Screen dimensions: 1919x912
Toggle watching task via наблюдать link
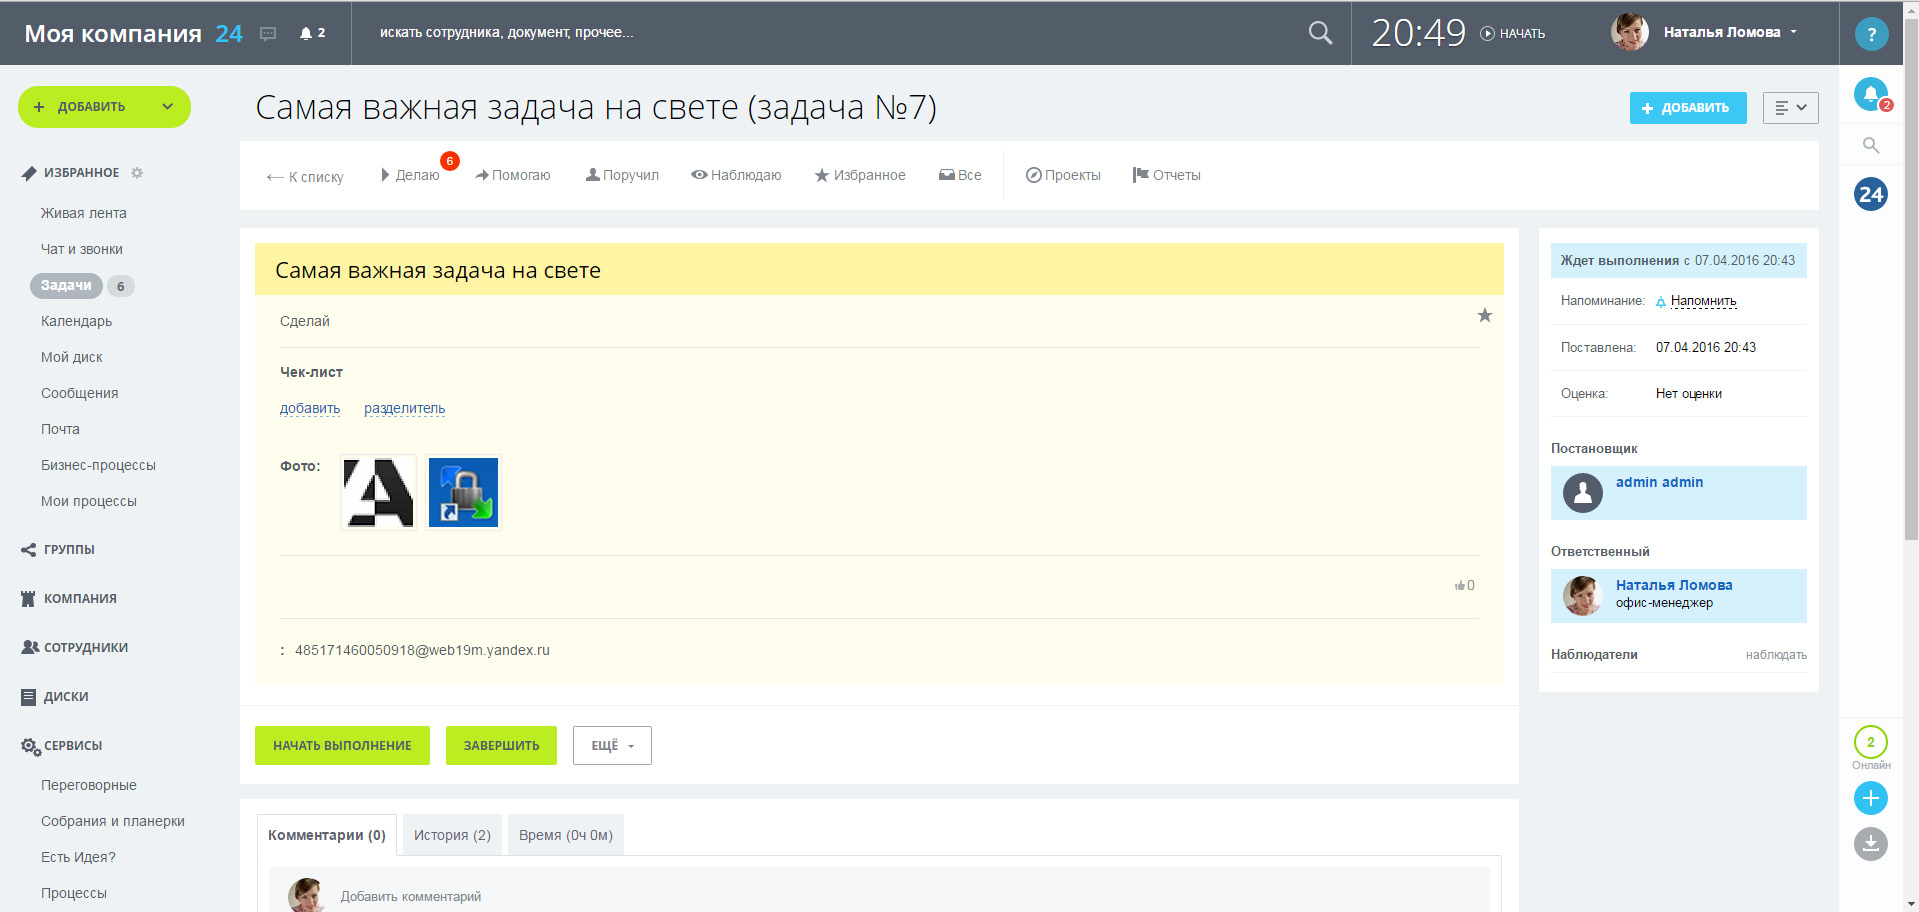pyautogui.click(x=1775, y=655)
